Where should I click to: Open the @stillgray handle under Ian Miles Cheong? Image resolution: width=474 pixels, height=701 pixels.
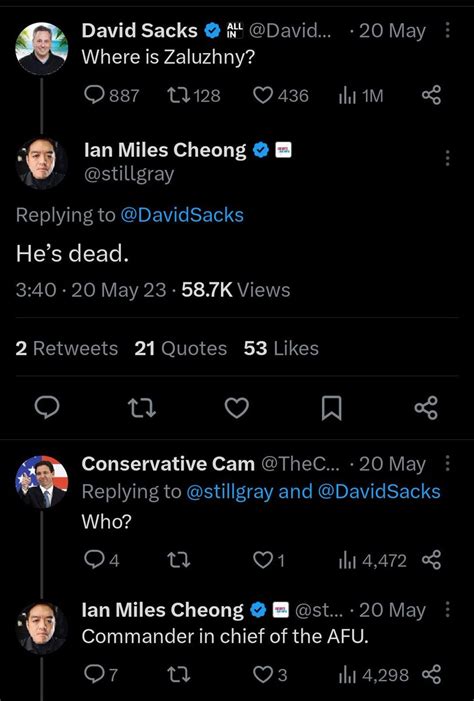(x=129, y=173)
